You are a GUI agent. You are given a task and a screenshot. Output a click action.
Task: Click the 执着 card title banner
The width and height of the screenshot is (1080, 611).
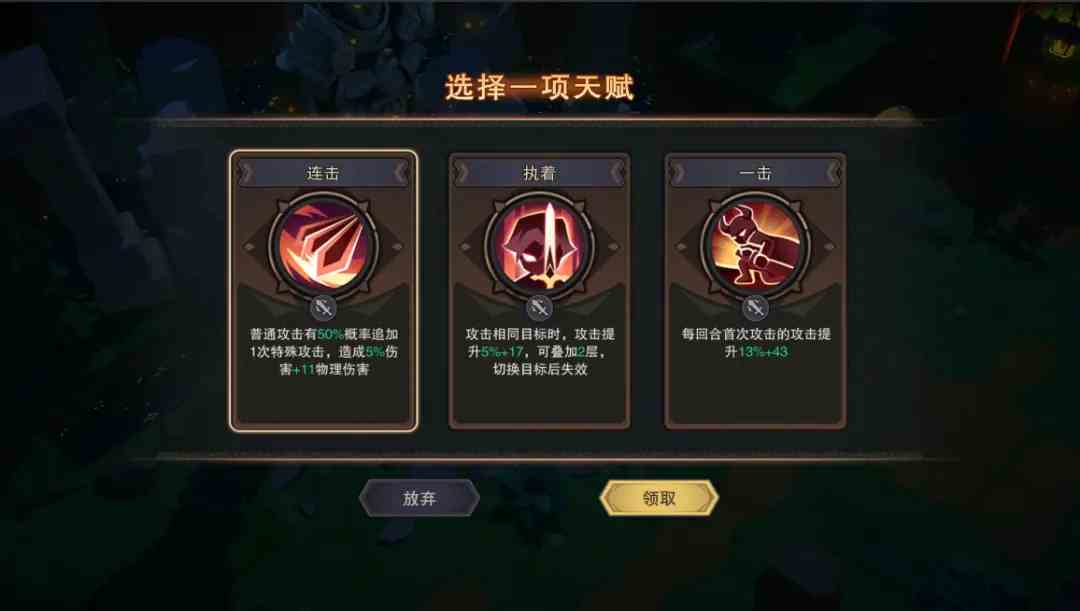(x=539, y=173)
